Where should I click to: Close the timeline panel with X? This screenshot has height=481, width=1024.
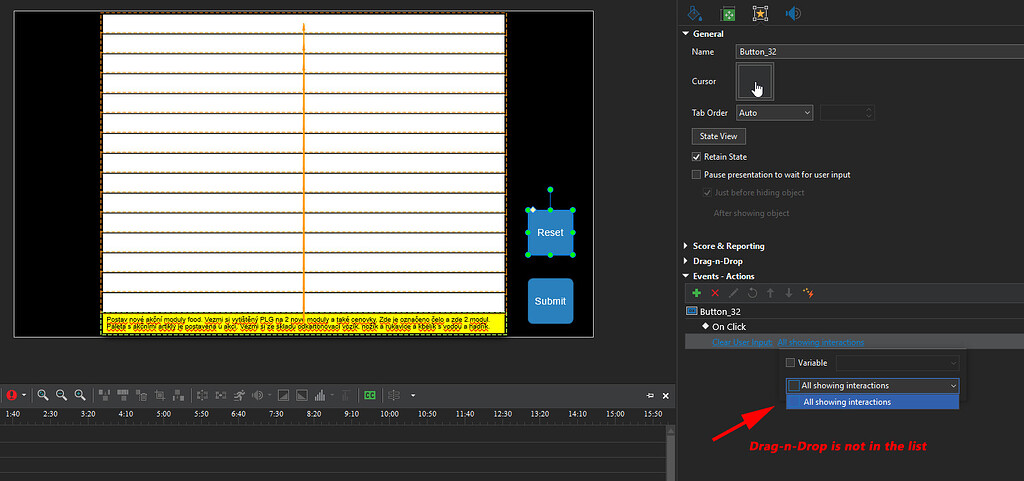point(666,395)
